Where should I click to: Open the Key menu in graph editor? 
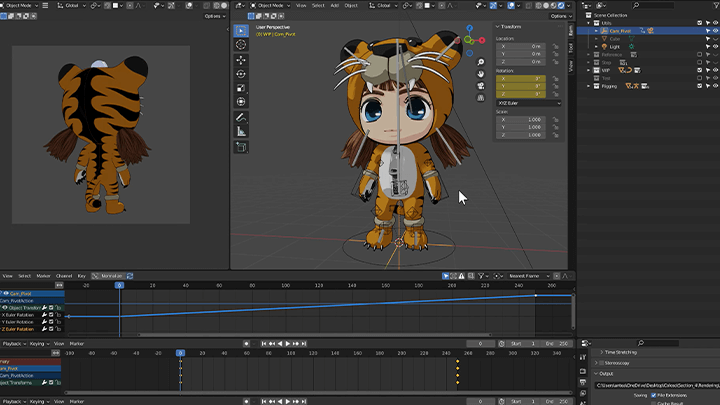point(82,276)
